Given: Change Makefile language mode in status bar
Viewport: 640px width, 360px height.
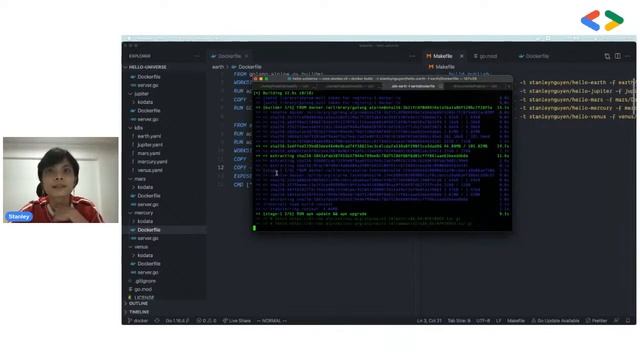Looking at the screenshot, I should [x=516, y=321].
